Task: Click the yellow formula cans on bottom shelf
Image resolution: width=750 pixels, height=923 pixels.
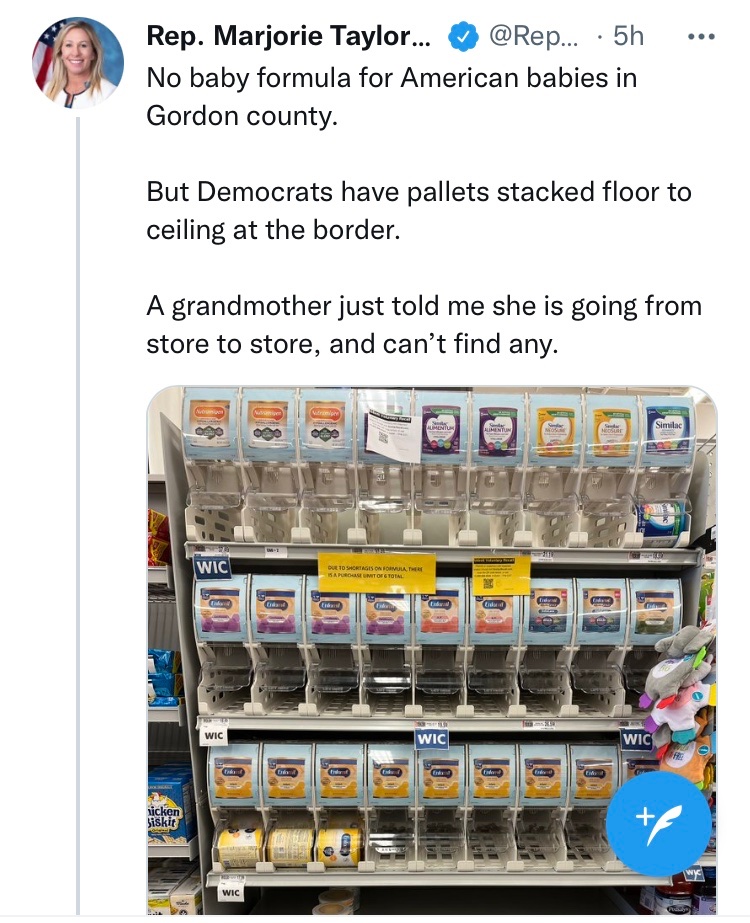Action: pos(289,846)
